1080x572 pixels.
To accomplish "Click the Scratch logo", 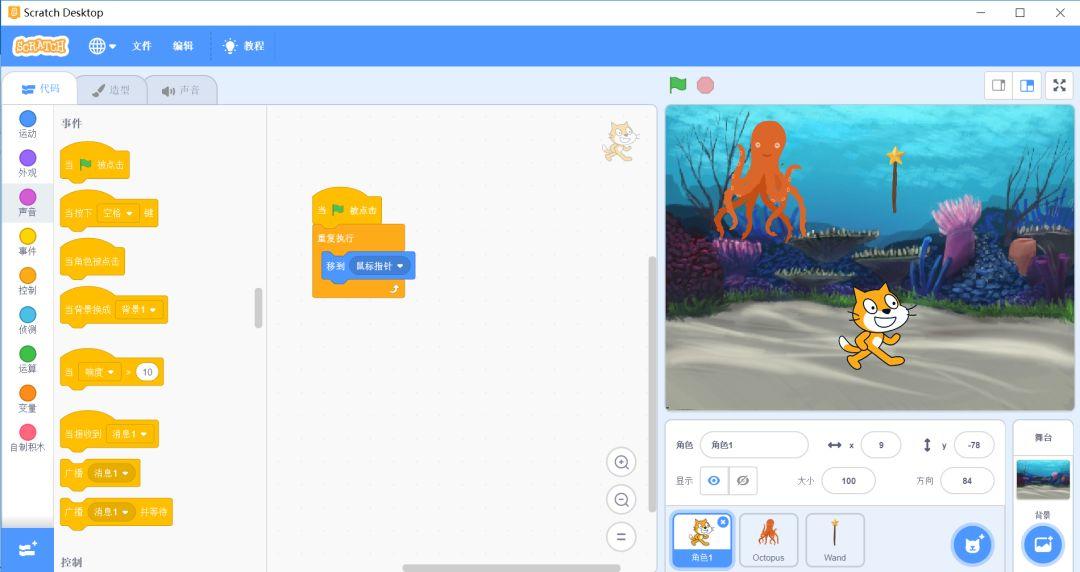I will pos(41,45).
